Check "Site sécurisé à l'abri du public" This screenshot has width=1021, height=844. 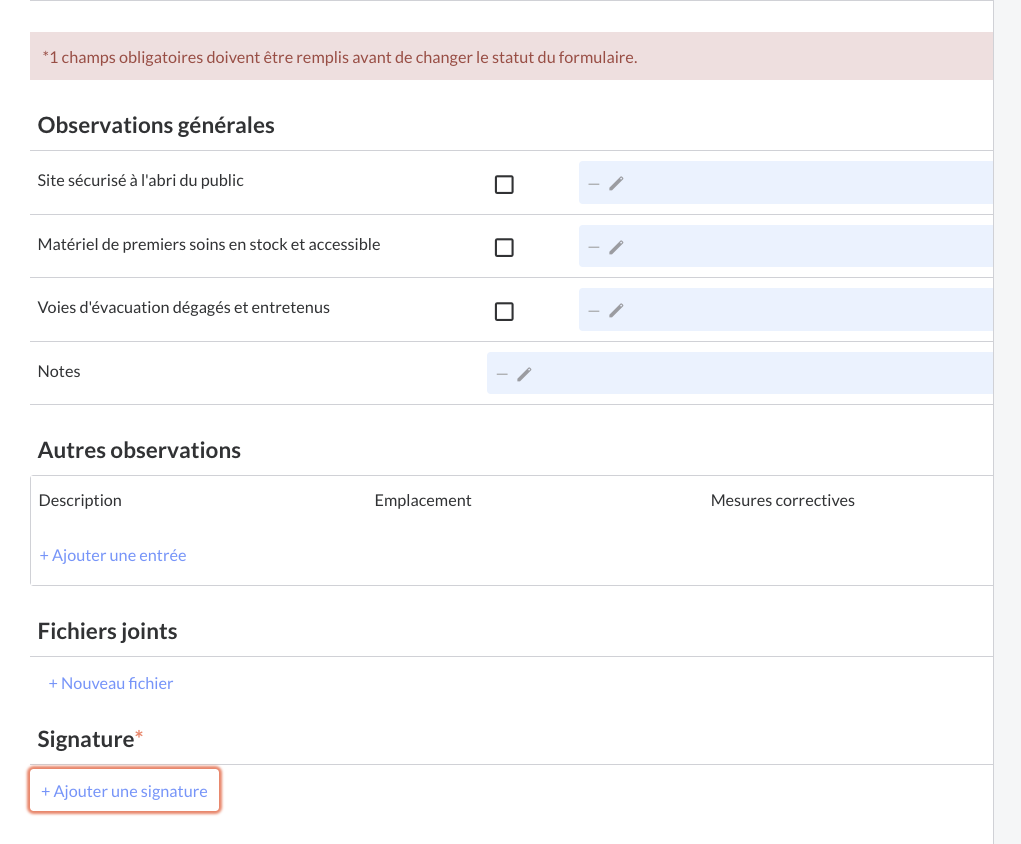504,184
